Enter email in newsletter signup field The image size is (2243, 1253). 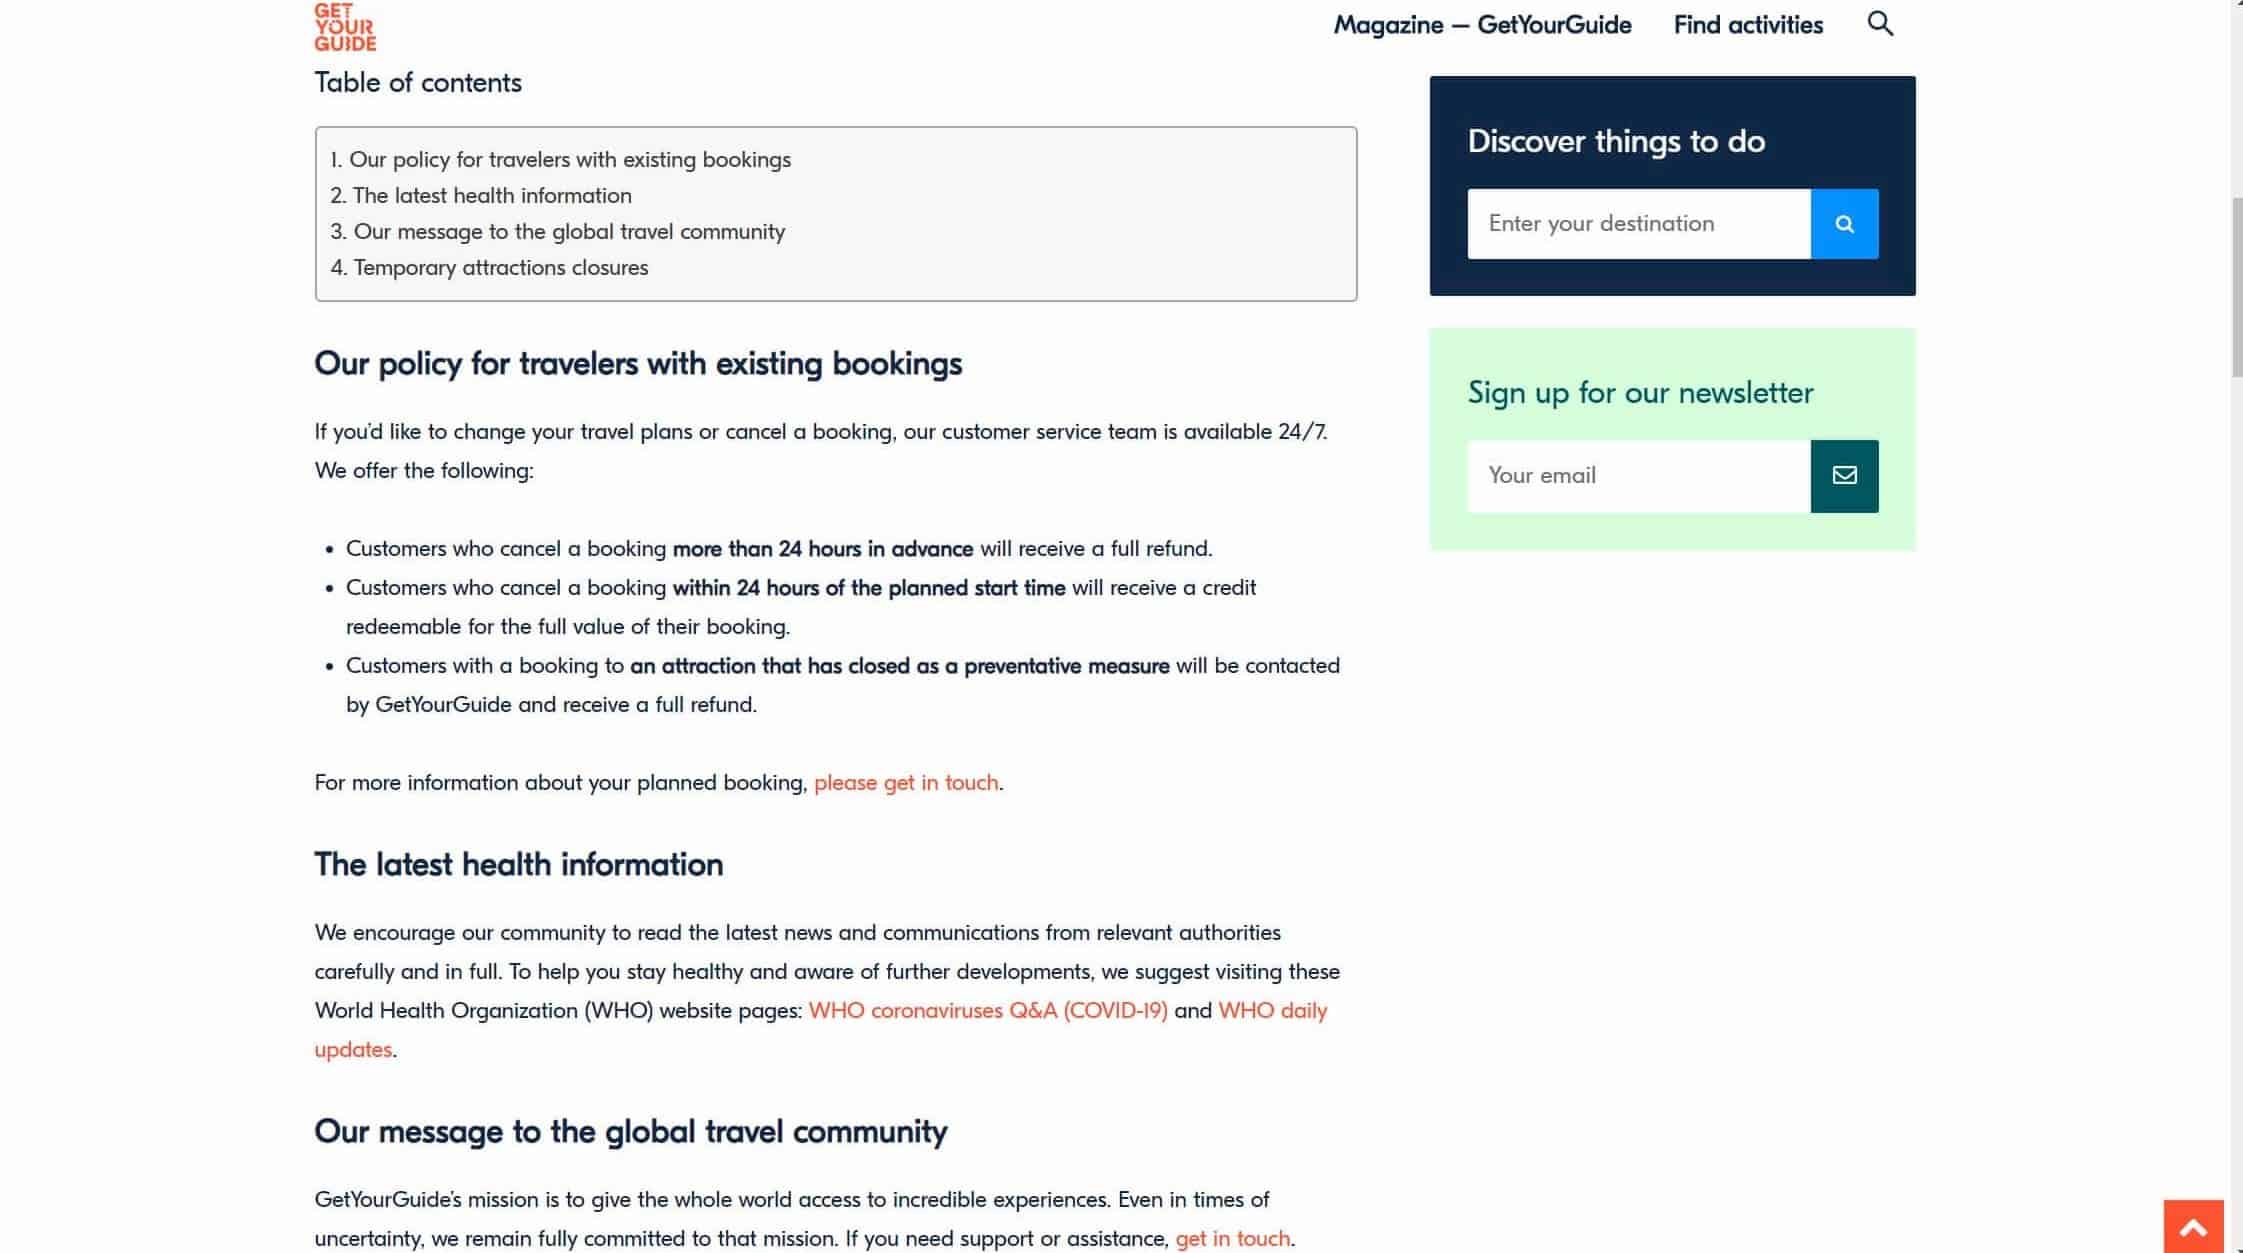pyautogui.click(x=1638, y=475)
